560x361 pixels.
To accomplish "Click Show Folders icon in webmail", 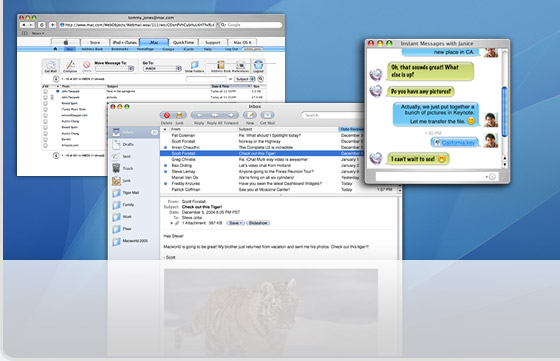I will click(x=194, y=66).
